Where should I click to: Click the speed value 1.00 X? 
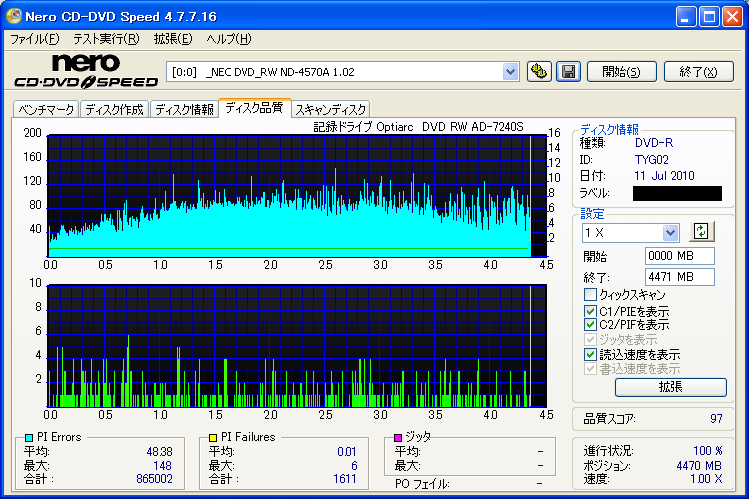click(x=706, y=478)
